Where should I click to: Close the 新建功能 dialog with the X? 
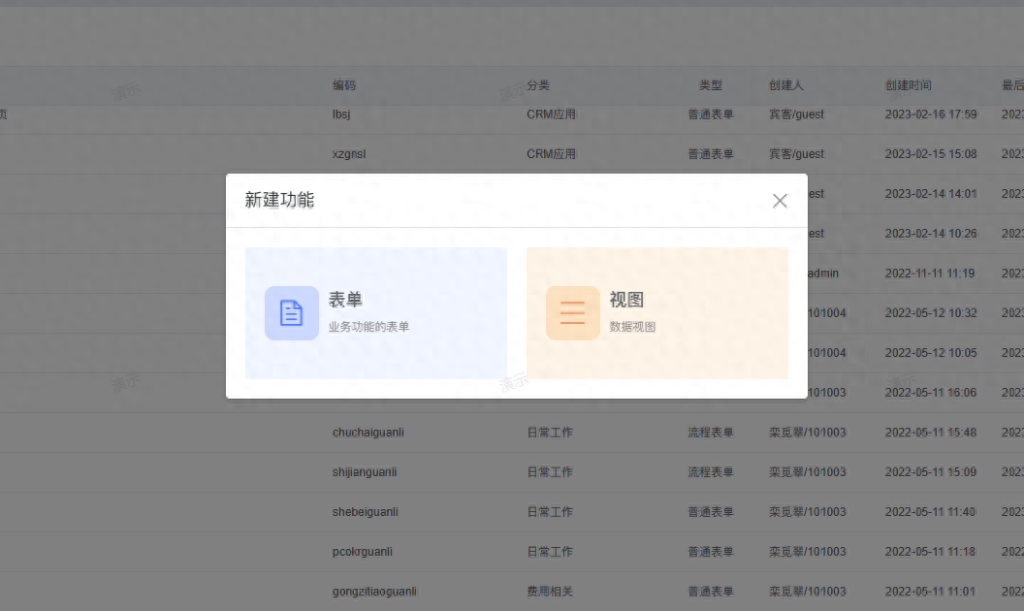tap(780, 200)
